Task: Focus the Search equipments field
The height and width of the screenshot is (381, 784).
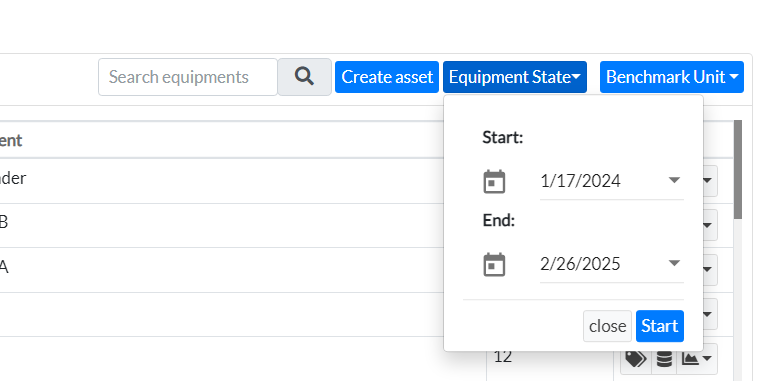Action: pyautogui.click(x=188, y=77)
